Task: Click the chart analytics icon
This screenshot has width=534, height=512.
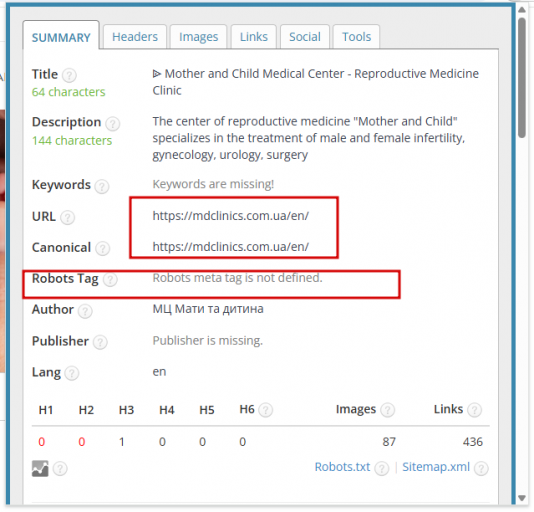Action: [40, 468]
